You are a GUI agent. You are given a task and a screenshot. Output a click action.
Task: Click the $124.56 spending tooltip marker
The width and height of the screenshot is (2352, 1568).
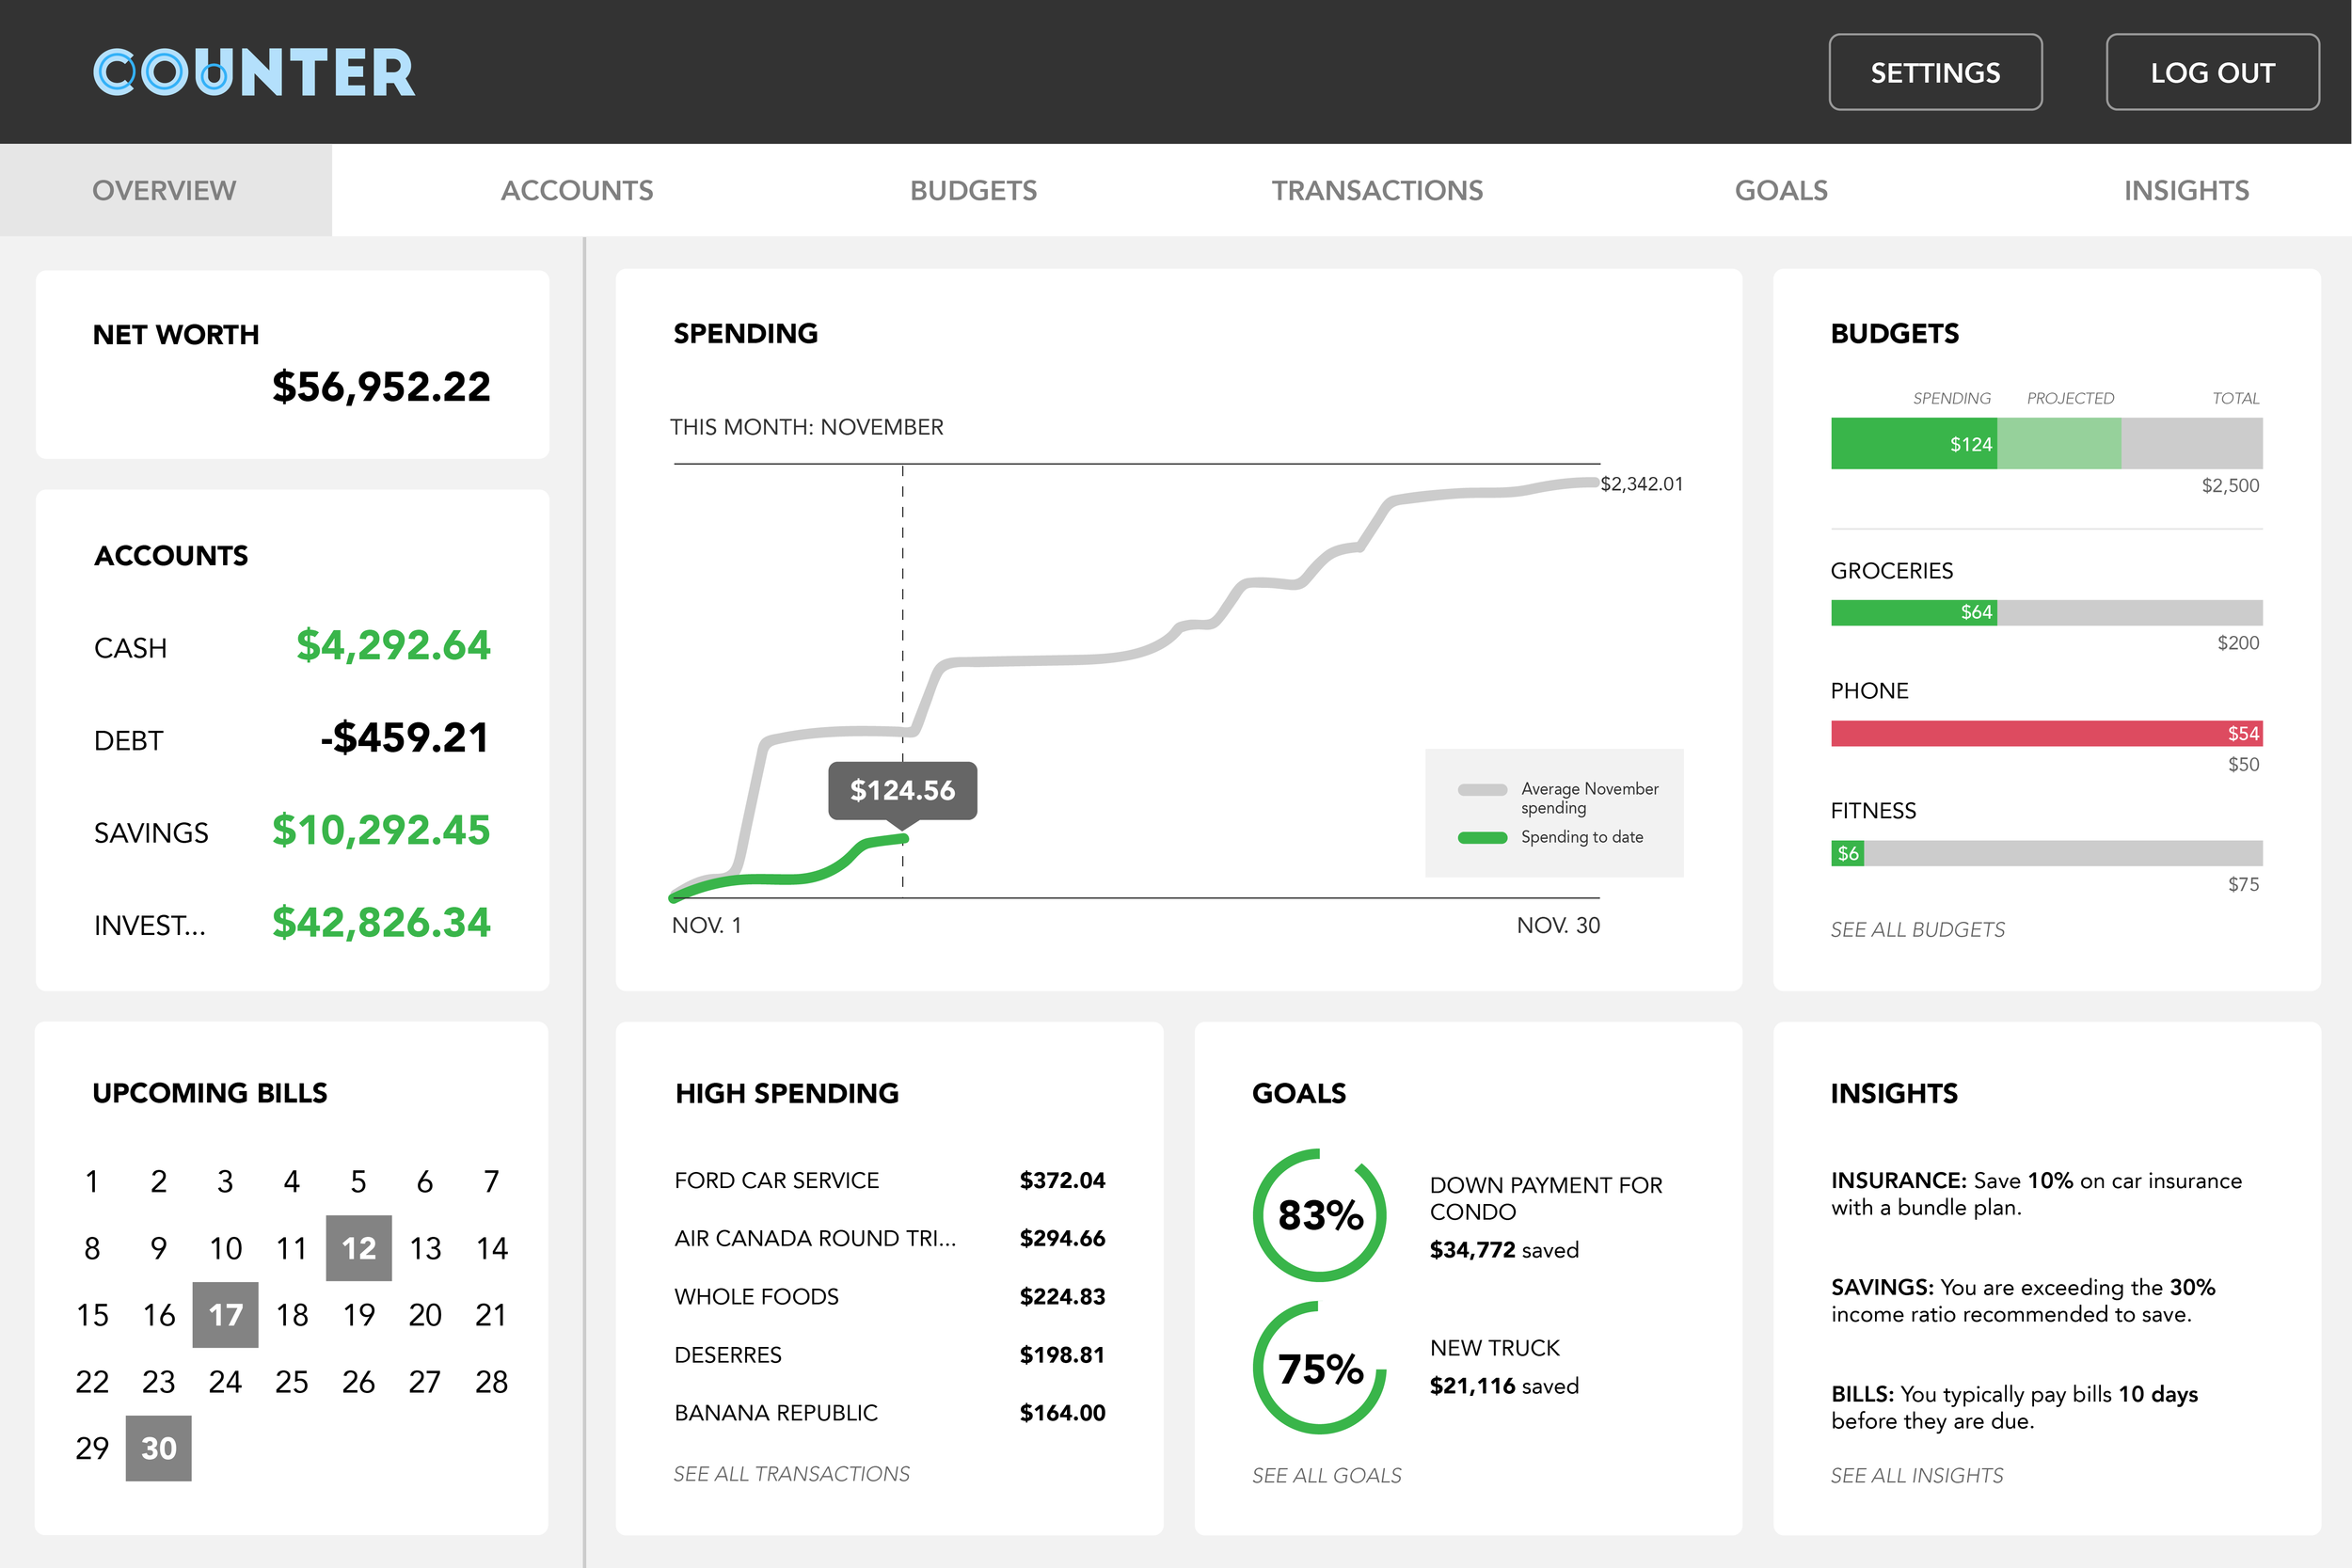pyautogui.click(x=902, y=790)
